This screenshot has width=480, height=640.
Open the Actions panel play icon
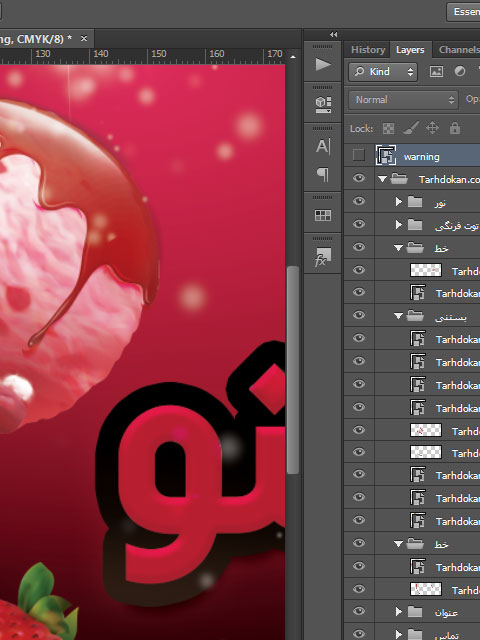point(323,64)
